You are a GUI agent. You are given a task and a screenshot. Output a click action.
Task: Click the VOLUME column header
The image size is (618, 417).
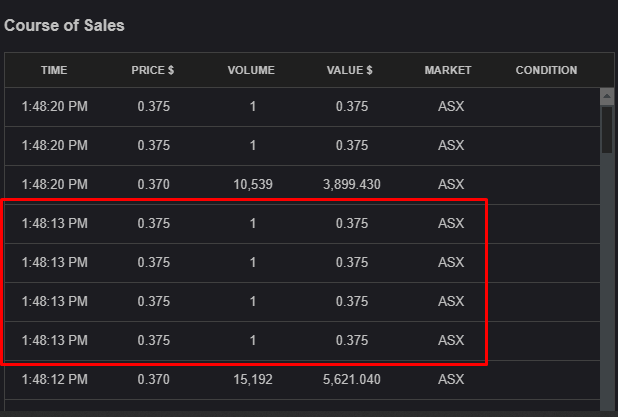(x=251, y=70)
